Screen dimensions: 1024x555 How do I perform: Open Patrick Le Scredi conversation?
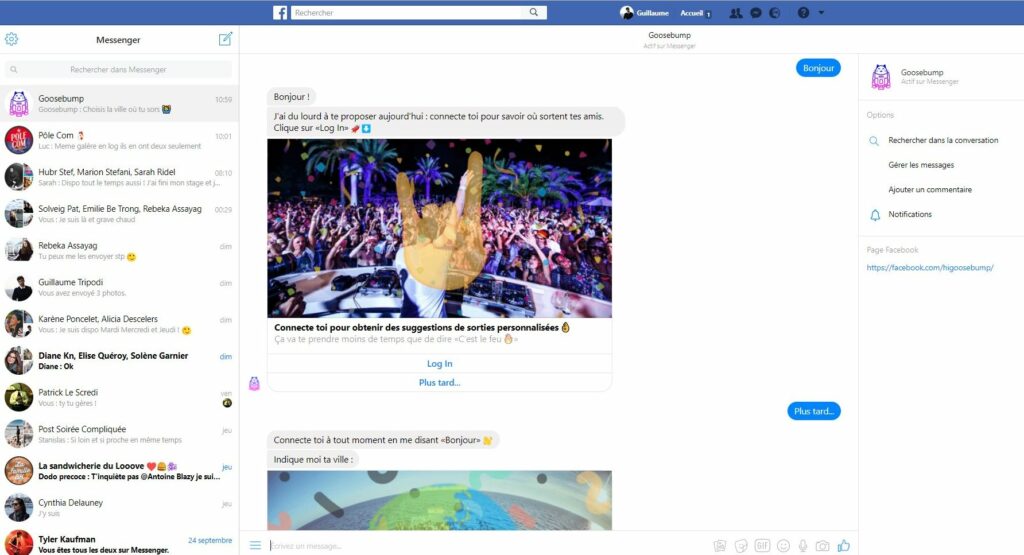tap(120, 397)
